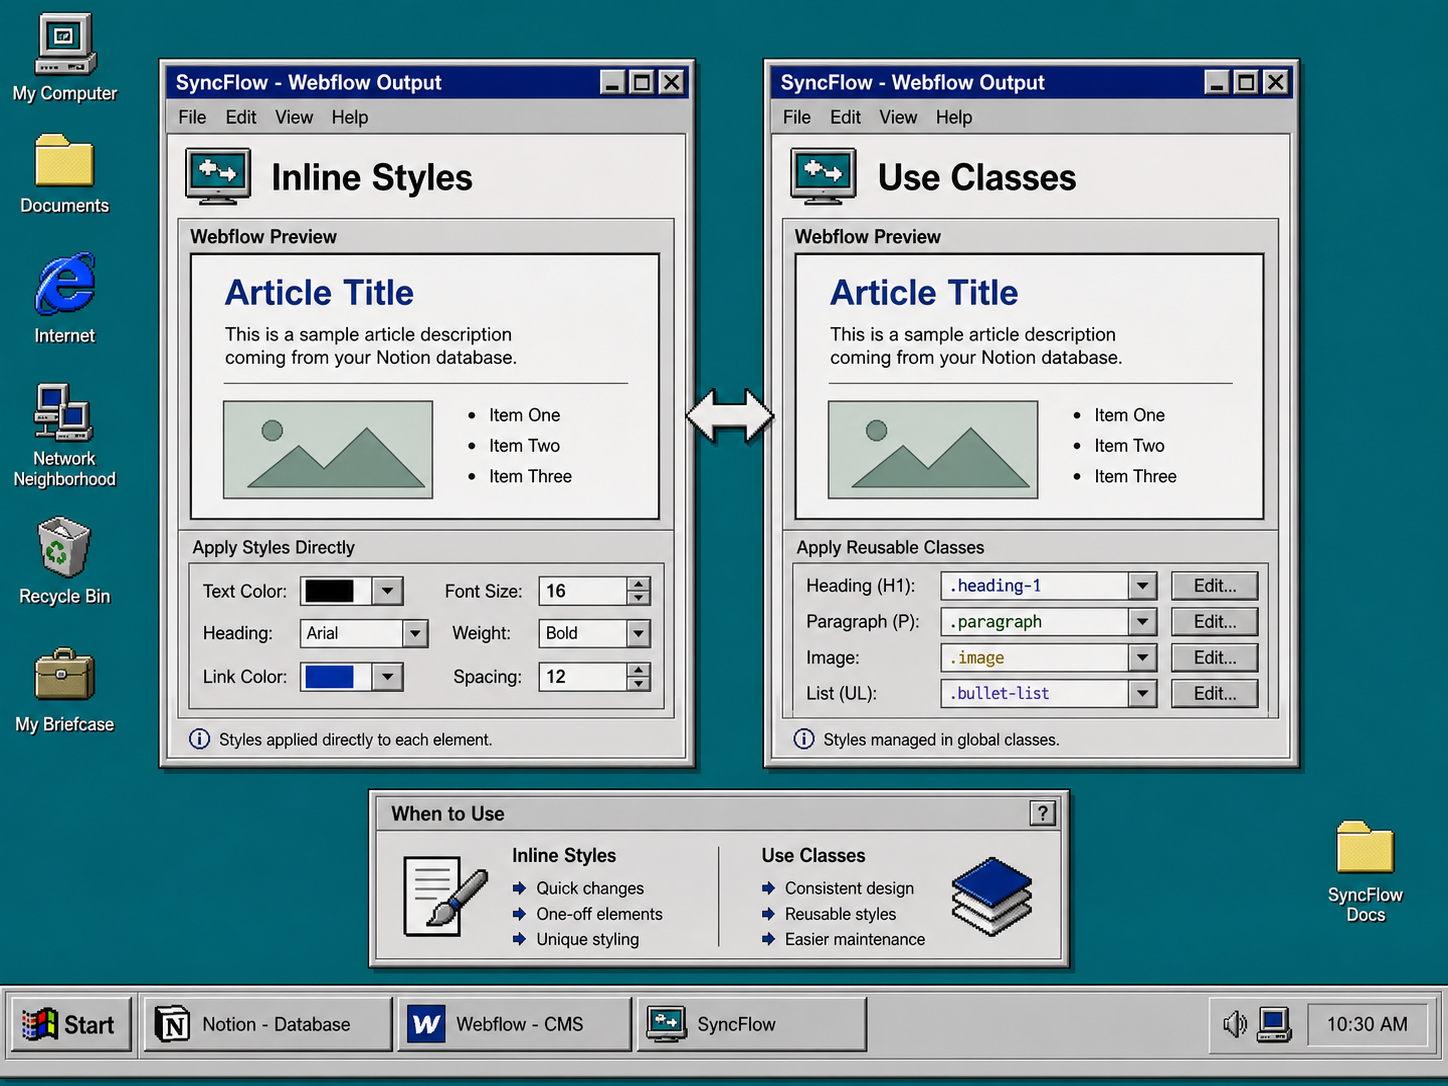Click 'Item Two' in Inline Styles preview
The image size is (1448, 1086).
[x=524, y=446]
